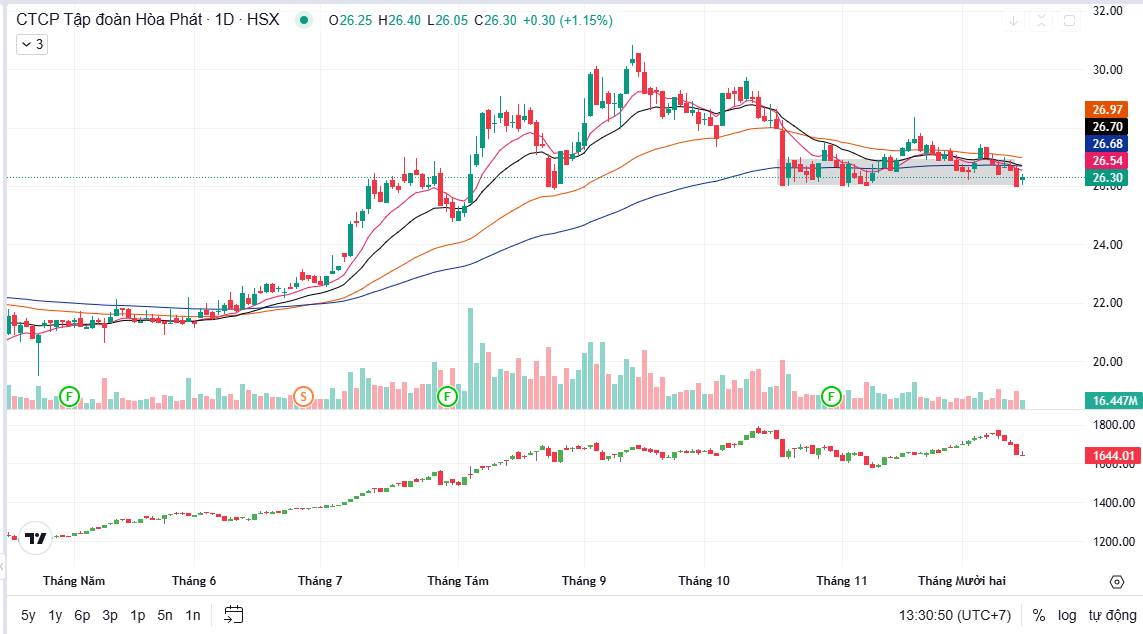Toggle the log scale option

1068,615
